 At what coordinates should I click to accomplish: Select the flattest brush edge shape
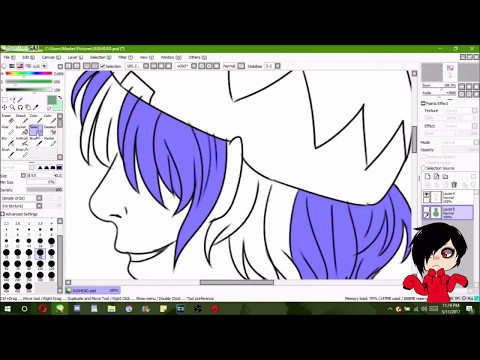59,167
